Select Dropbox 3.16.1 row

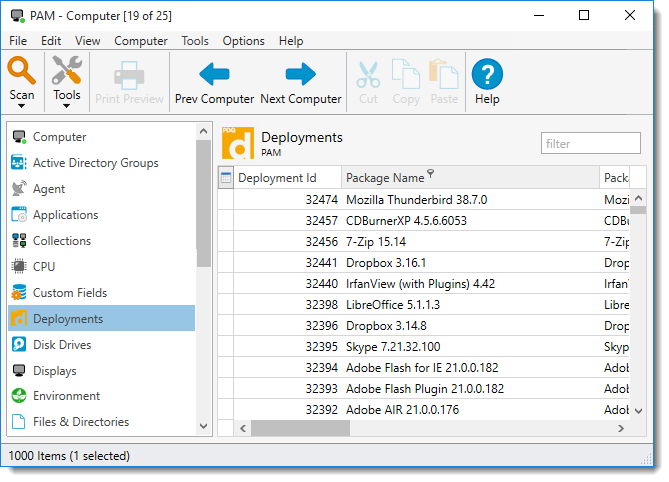[x=424, y=263]
